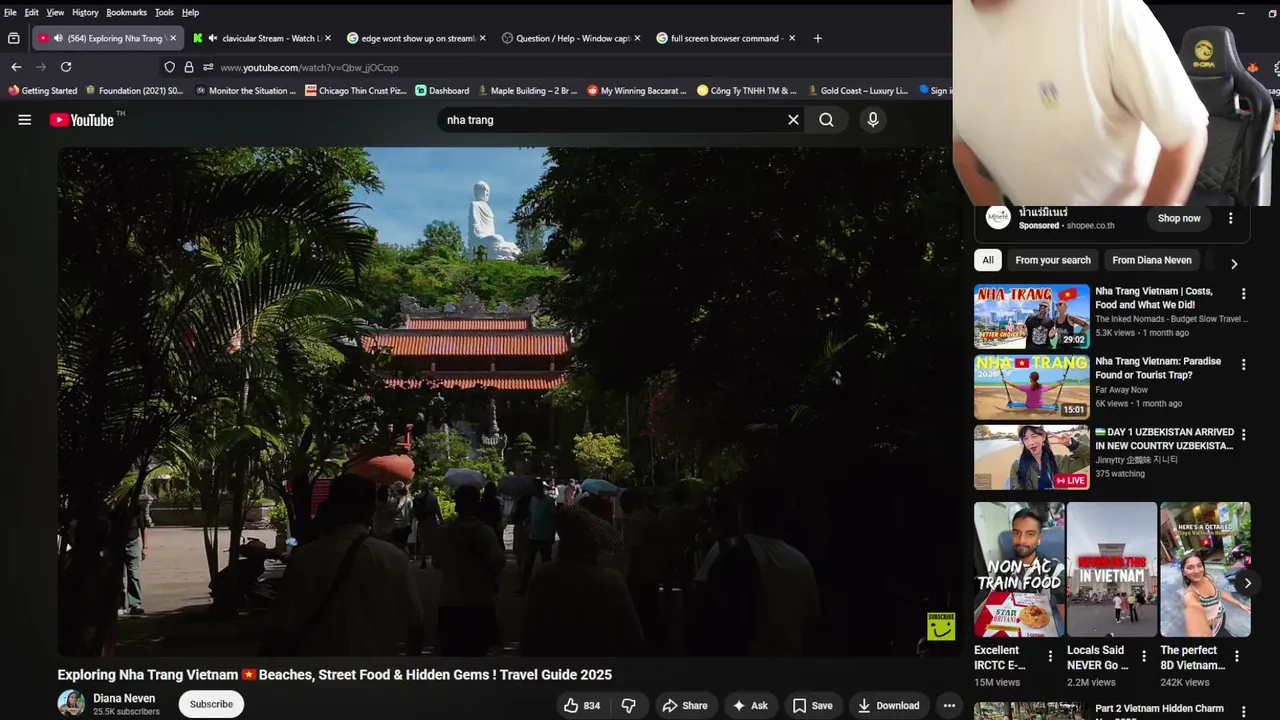Open options for perfect 8D Vietnam short
This screenshot has width=1280, height=720.
[1236, 656]
